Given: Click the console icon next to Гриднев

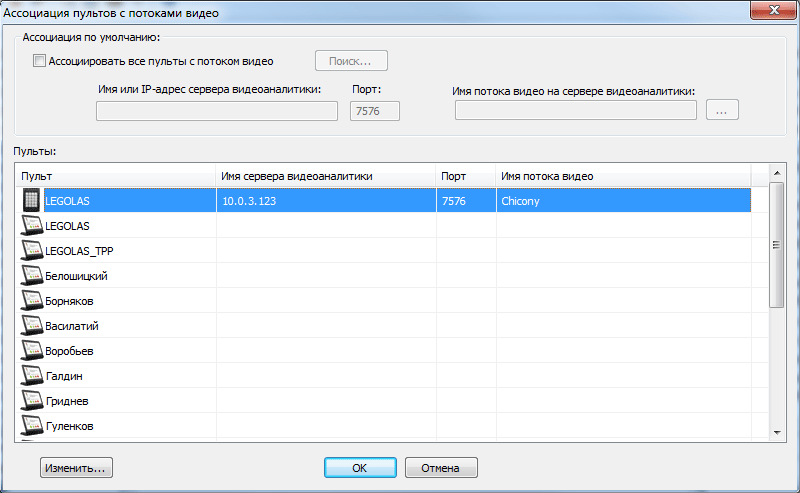Looking at the screenshot, I should click(32, 401).
